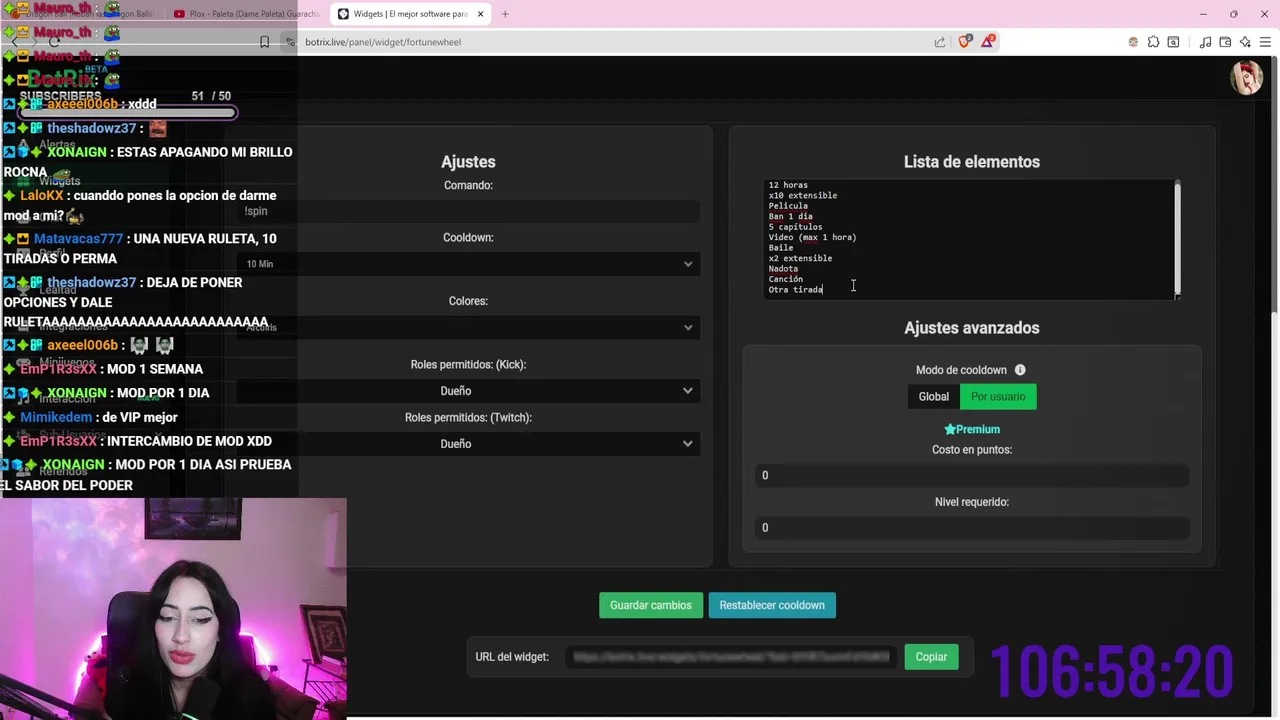1280x720 pixels.
Task: Click the 'x10 extensible' list line
Action: point(803,195)
